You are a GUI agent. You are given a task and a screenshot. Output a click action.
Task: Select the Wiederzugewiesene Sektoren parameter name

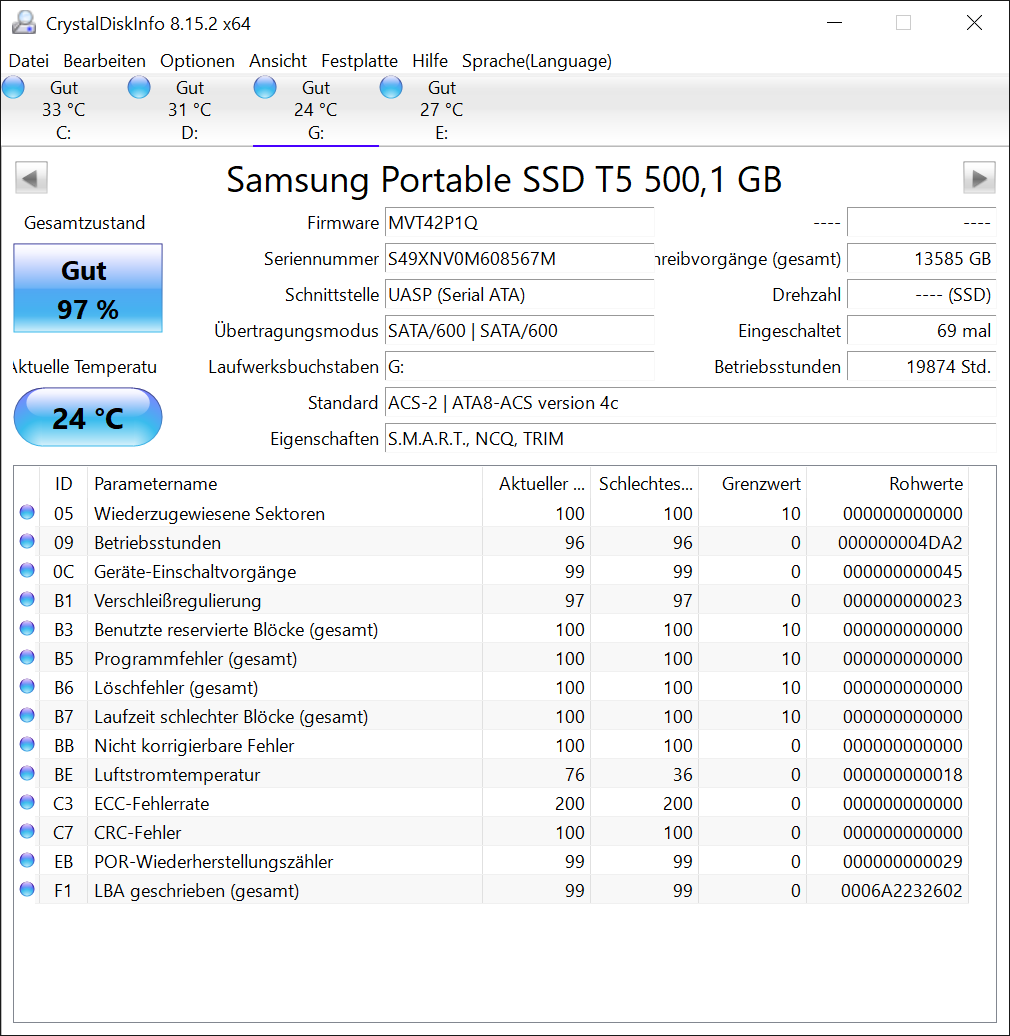click(209, 513)
